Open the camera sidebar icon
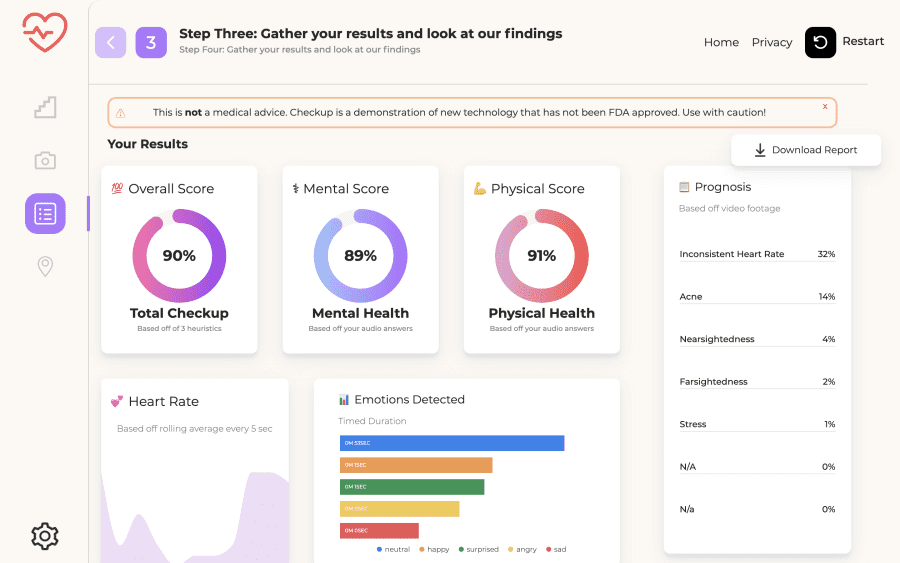Image resolution: width=900 pixels, height=563 pixels. coord(45,160)
